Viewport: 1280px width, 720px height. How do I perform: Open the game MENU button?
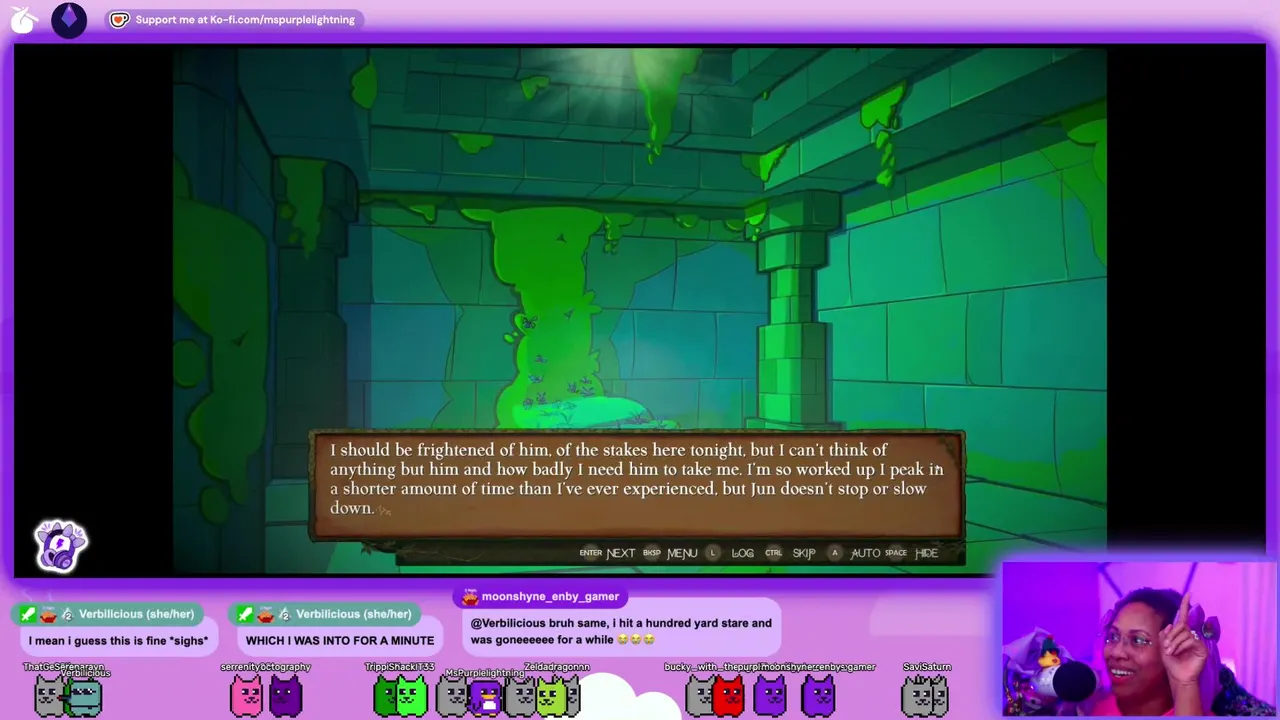click(682, 553)
